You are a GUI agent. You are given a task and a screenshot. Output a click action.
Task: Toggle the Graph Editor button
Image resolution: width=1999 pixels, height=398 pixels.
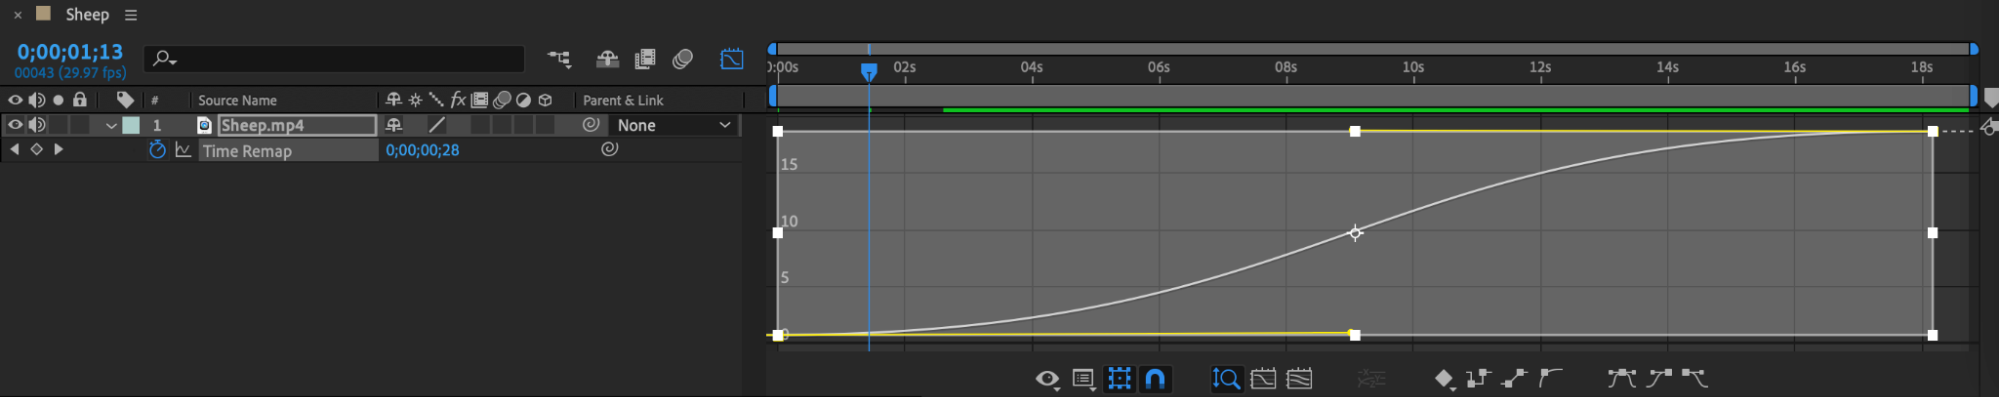tap(732, 59)
